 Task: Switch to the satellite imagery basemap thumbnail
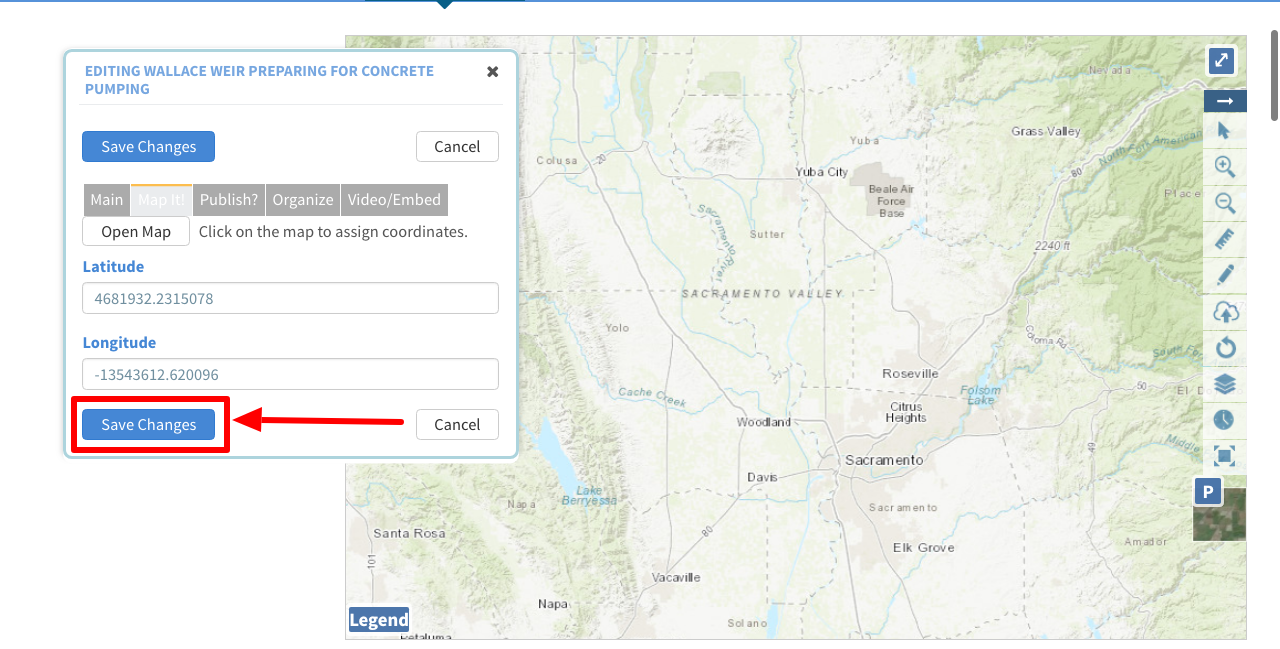coord(1220,514)
